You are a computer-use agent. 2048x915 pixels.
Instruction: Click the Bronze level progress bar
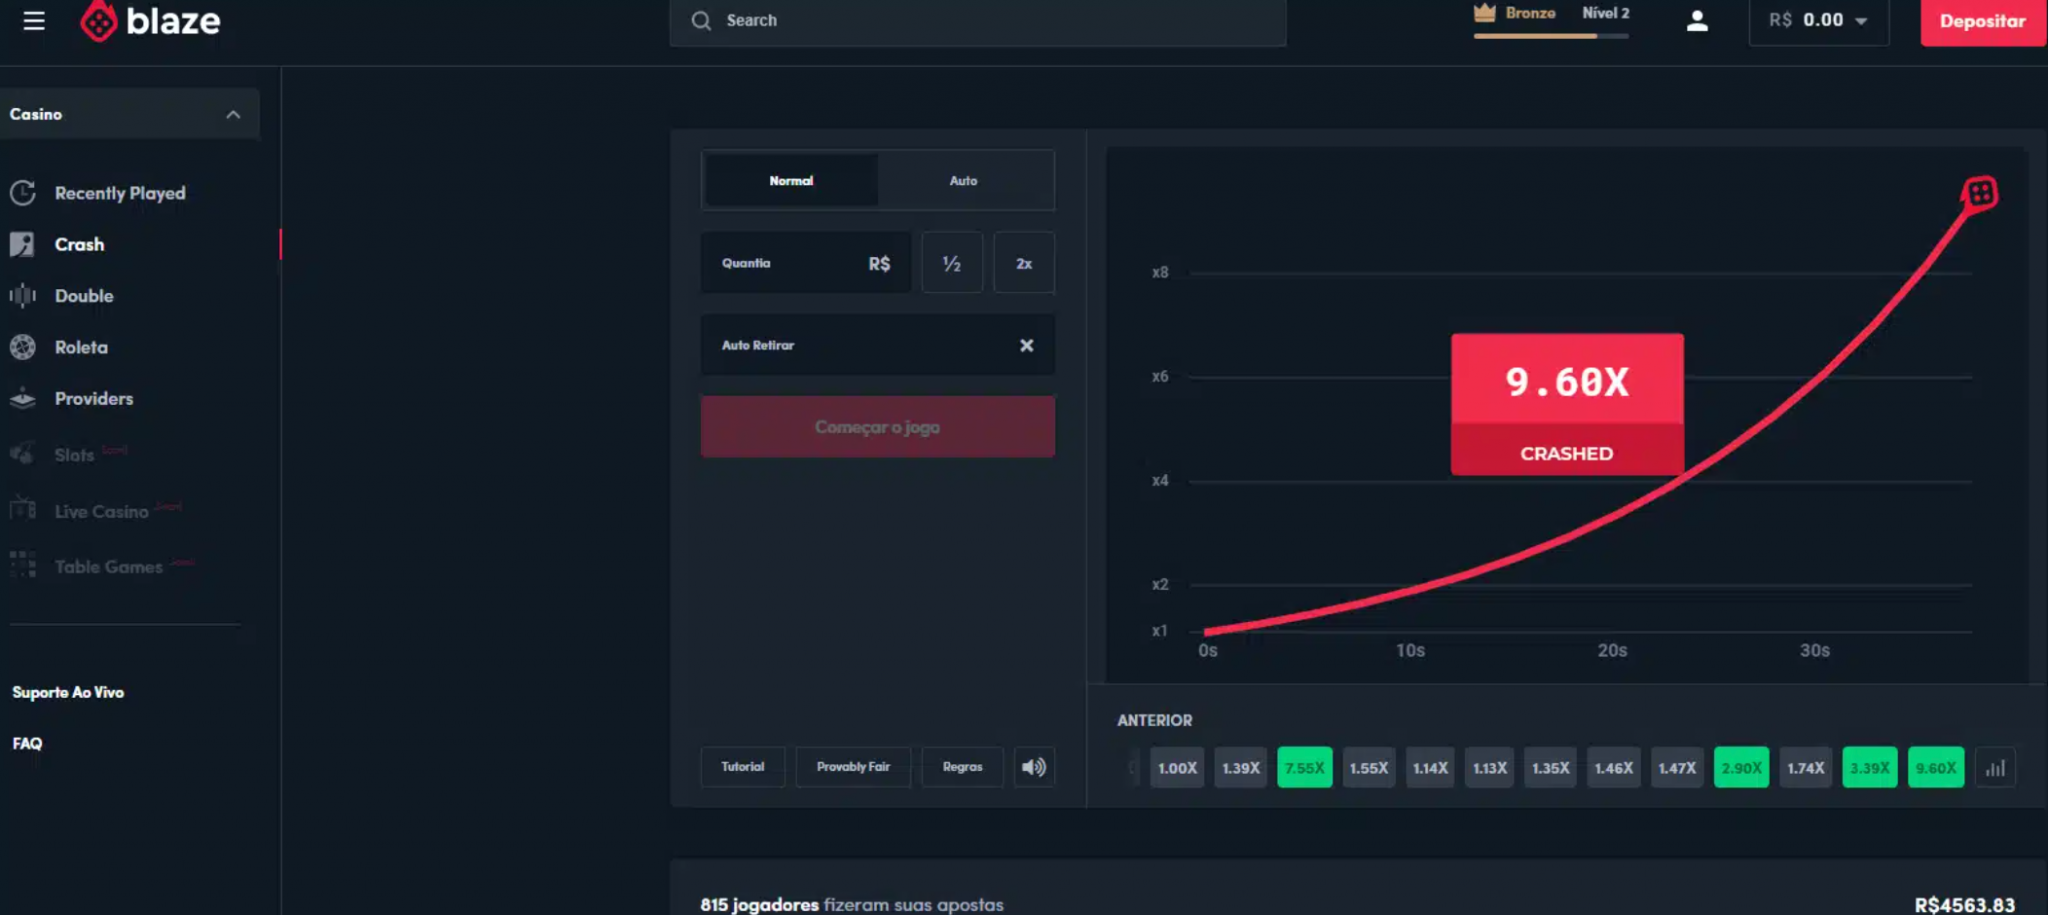coord(1551,38)
